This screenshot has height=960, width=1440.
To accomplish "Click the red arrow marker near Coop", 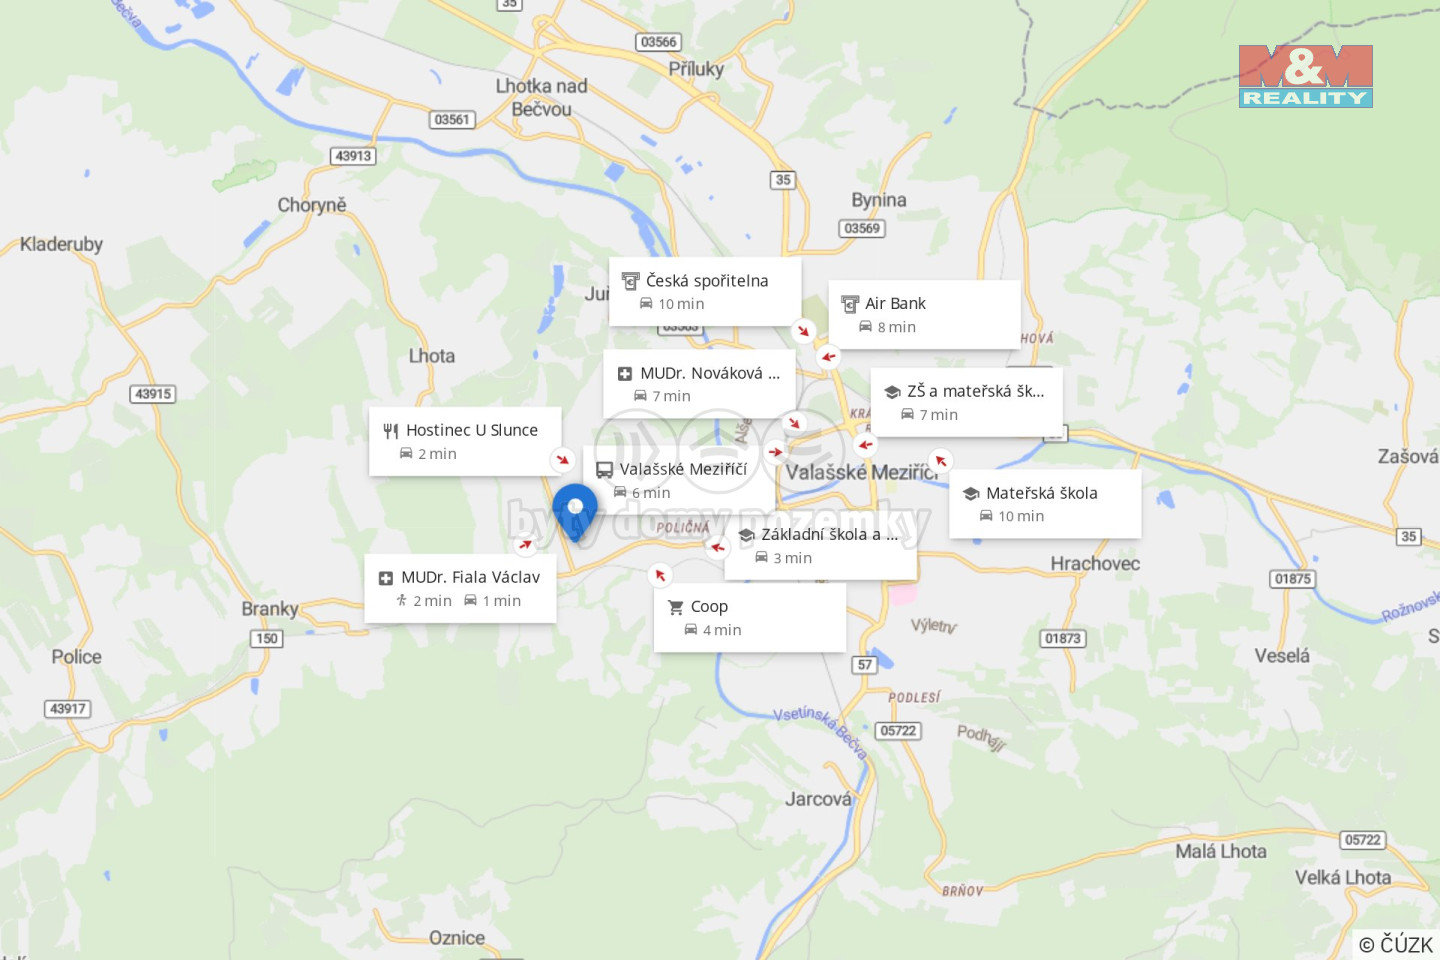I will click(660, 575).
